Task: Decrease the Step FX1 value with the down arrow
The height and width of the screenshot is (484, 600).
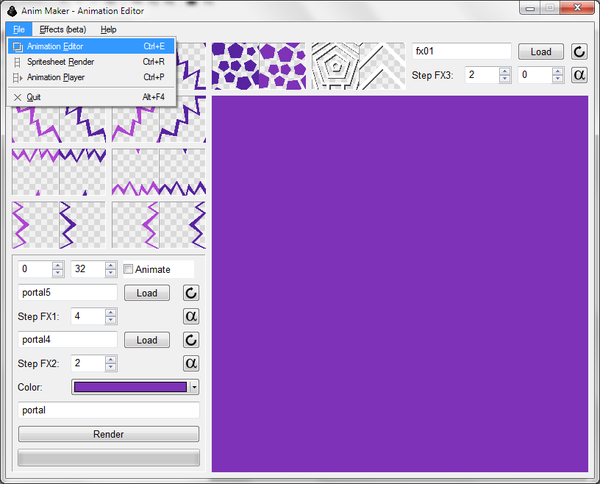Action: coord(111,320)
